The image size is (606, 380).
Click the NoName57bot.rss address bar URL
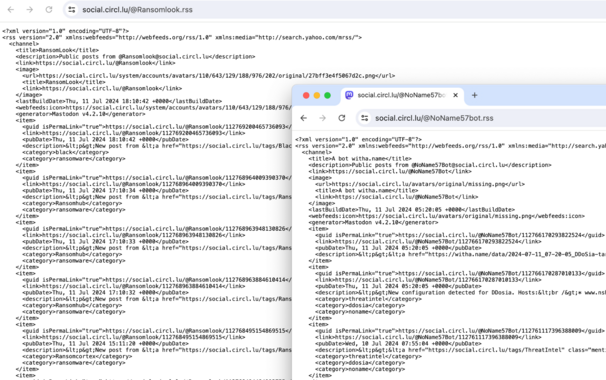tap(434, 118)
